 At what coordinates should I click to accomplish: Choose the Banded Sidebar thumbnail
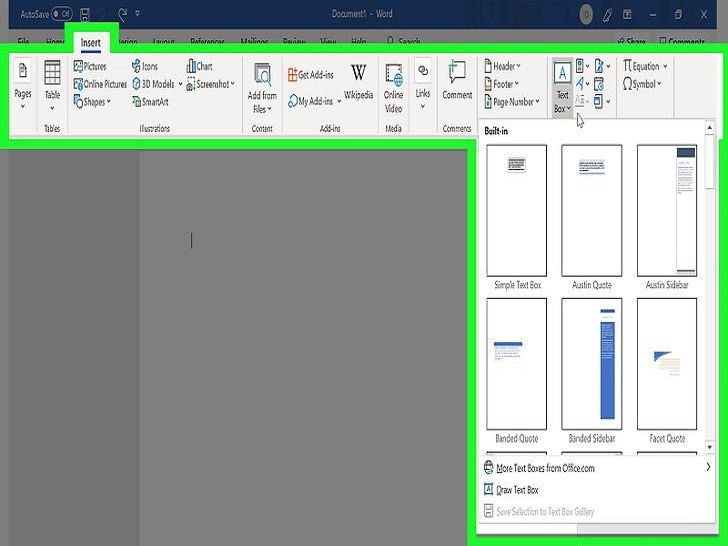(x=592, y=364)
